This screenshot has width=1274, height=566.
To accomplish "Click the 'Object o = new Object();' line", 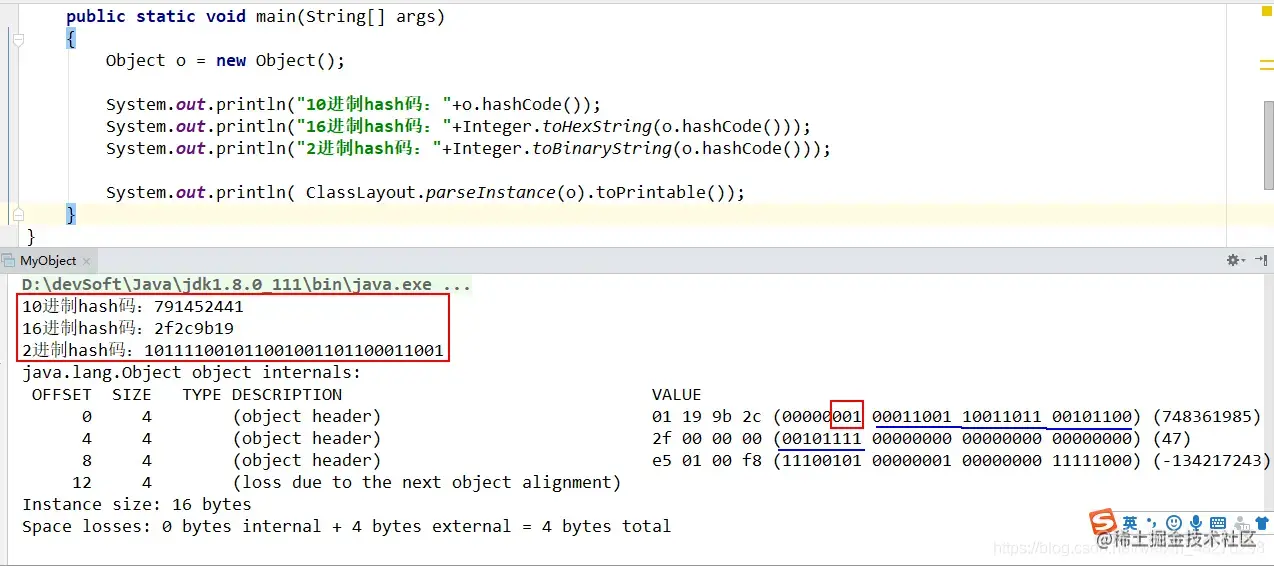I will [225, 61].
